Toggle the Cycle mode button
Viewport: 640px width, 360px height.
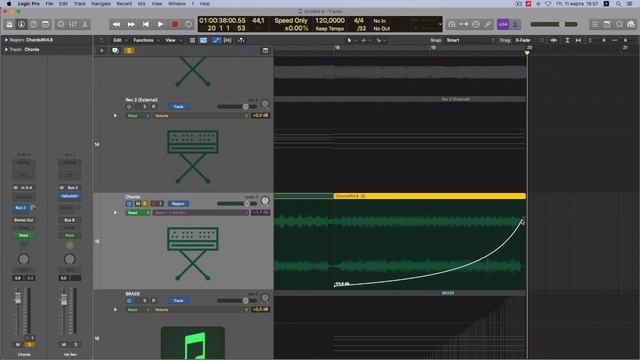tap(189, 24)
